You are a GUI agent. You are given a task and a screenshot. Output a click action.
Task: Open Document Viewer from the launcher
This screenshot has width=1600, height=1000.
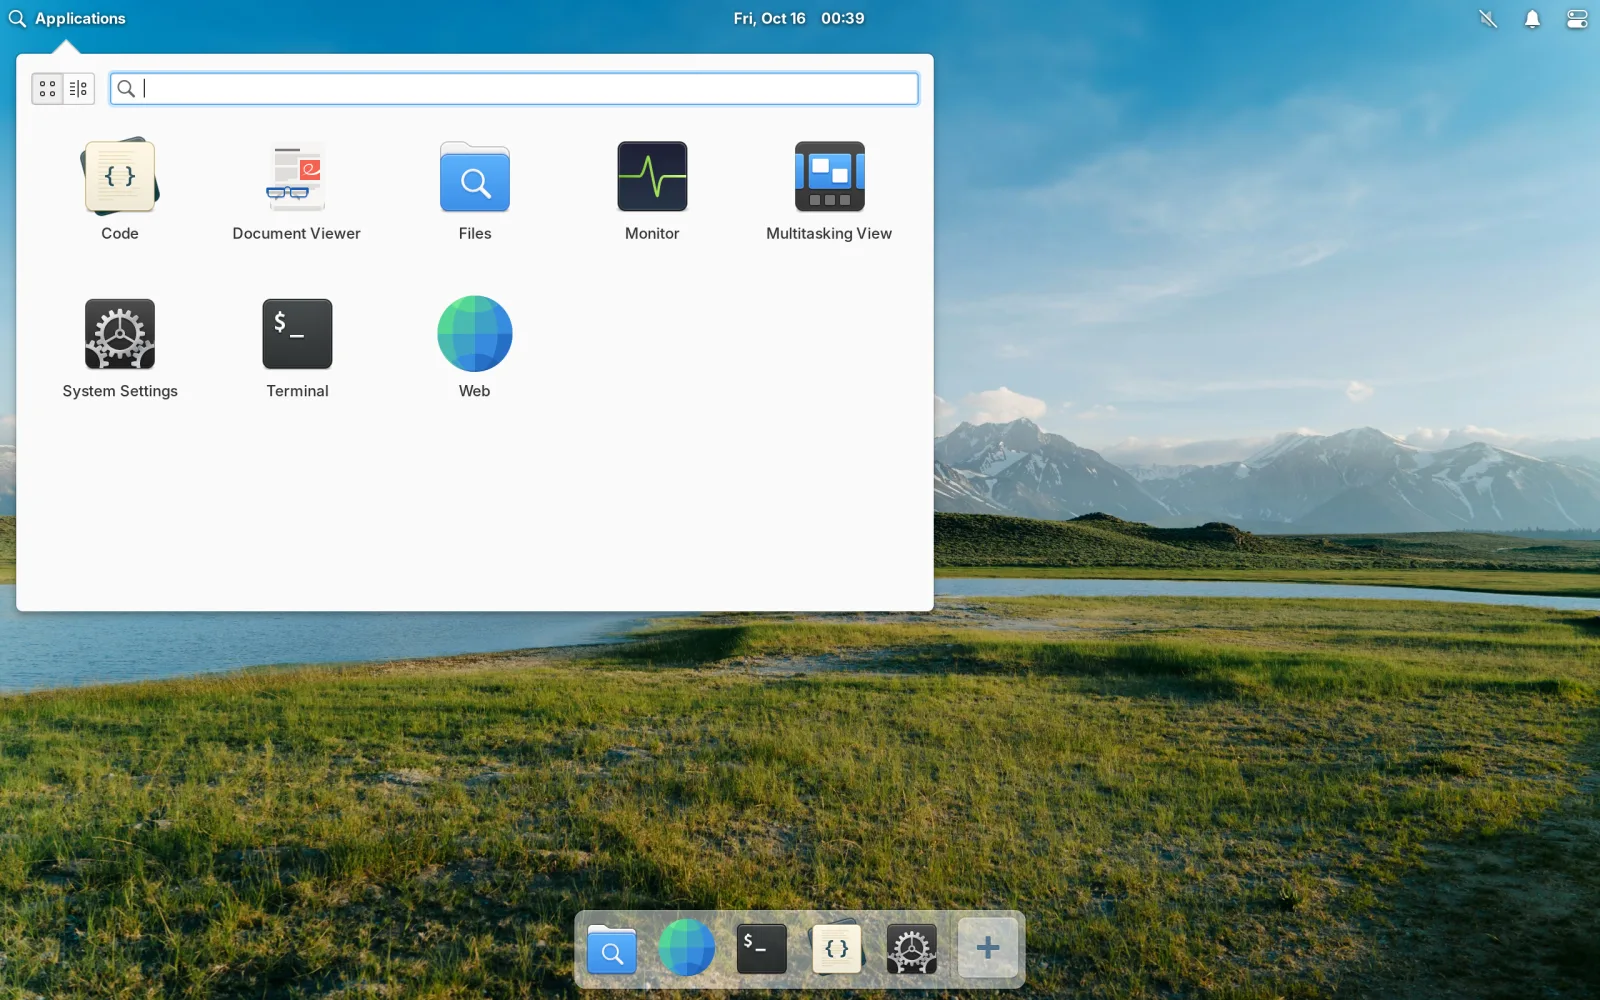click(296, 191)
